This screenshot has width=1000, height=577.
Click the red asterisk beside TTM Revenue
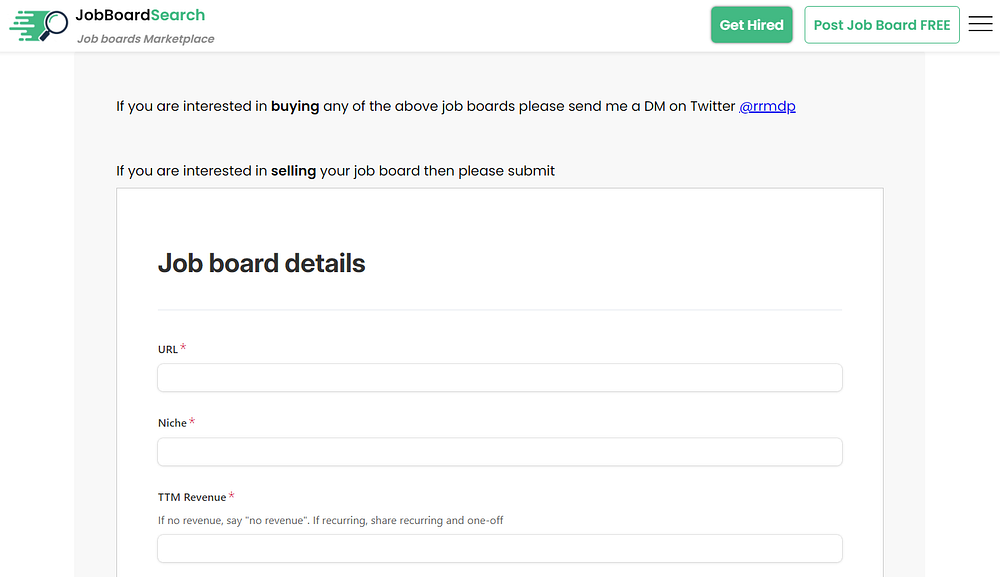point(232,496)
